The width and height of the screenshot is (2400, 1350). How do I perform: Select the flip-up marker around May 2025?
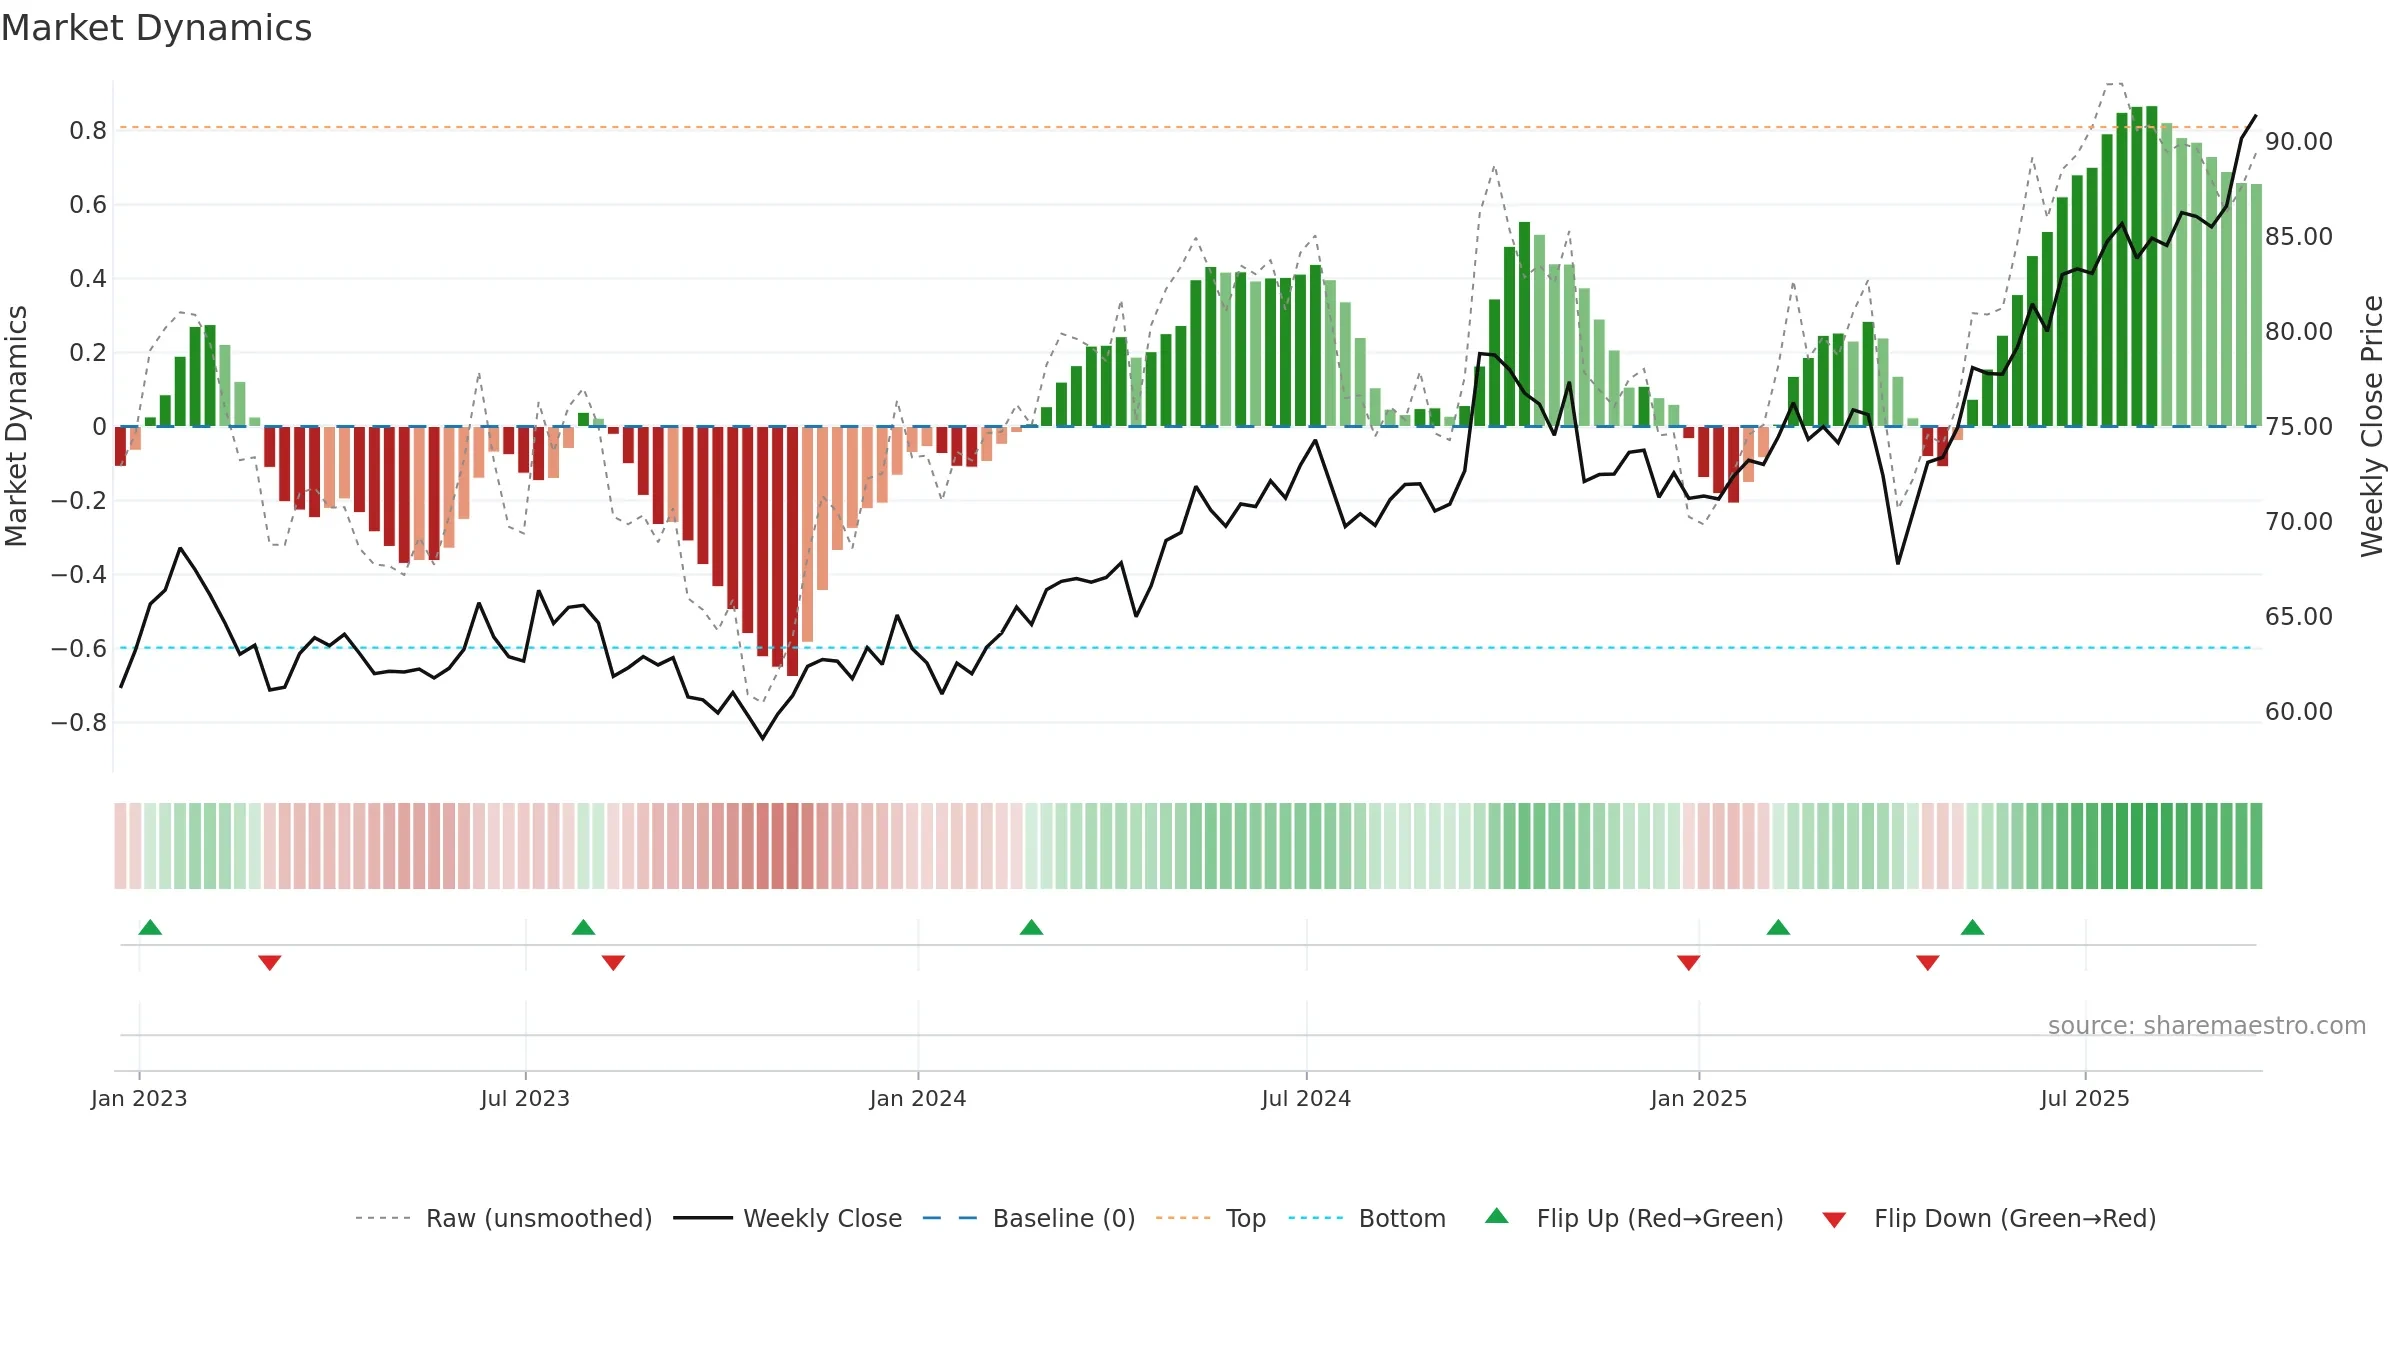coord(1972,927)
